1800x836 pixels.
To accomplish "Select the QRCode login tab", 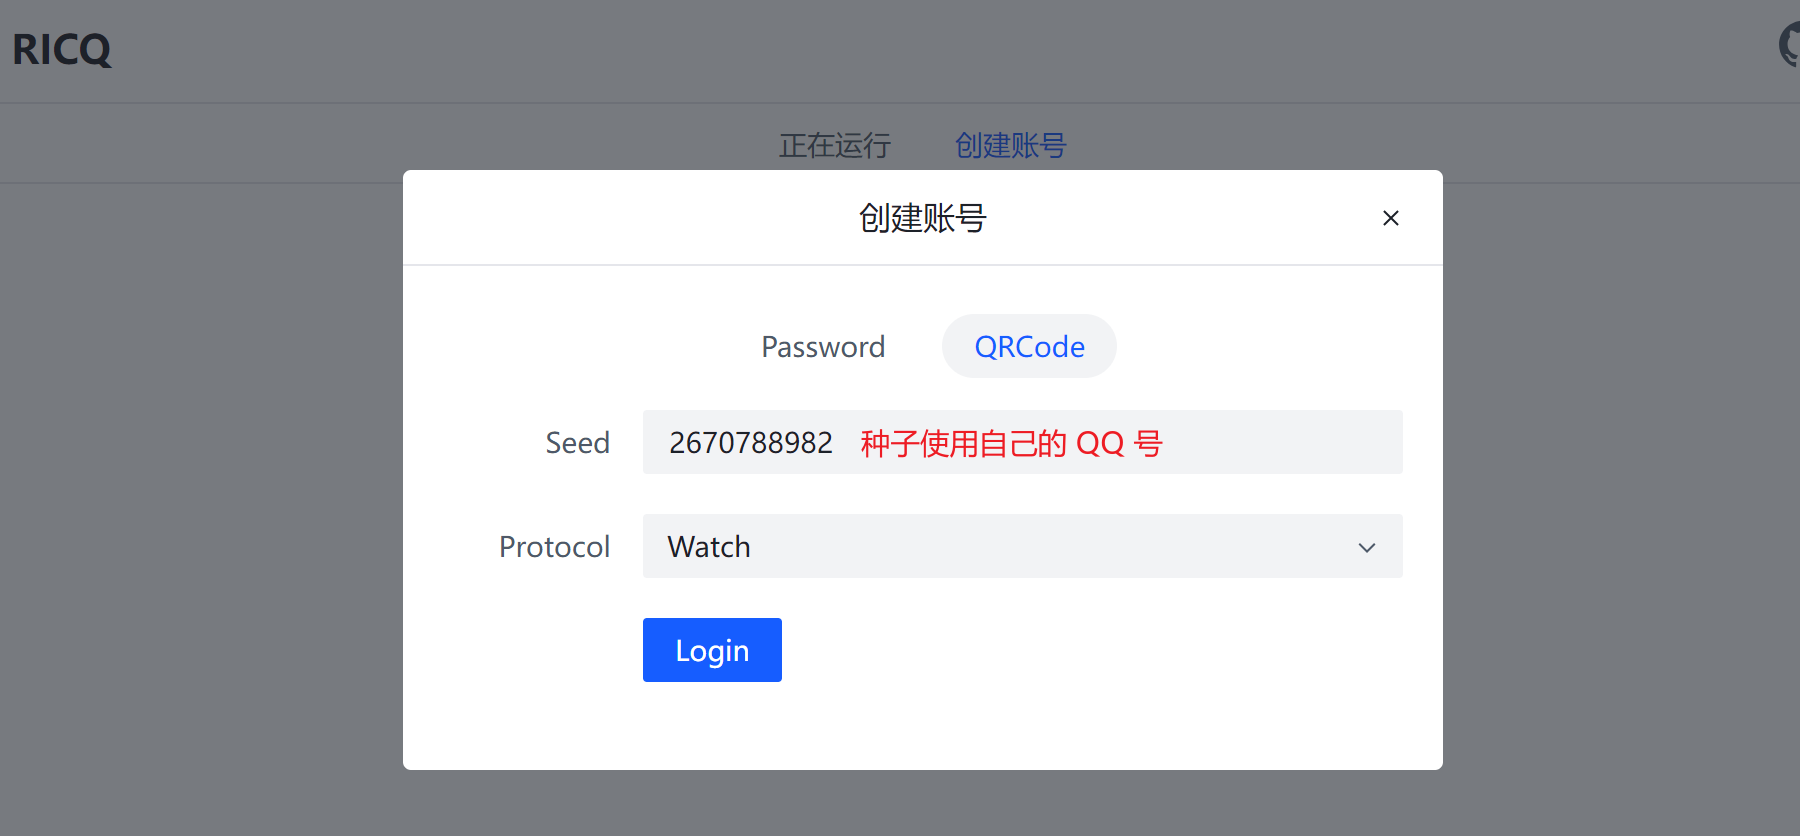I will 1029,346.
